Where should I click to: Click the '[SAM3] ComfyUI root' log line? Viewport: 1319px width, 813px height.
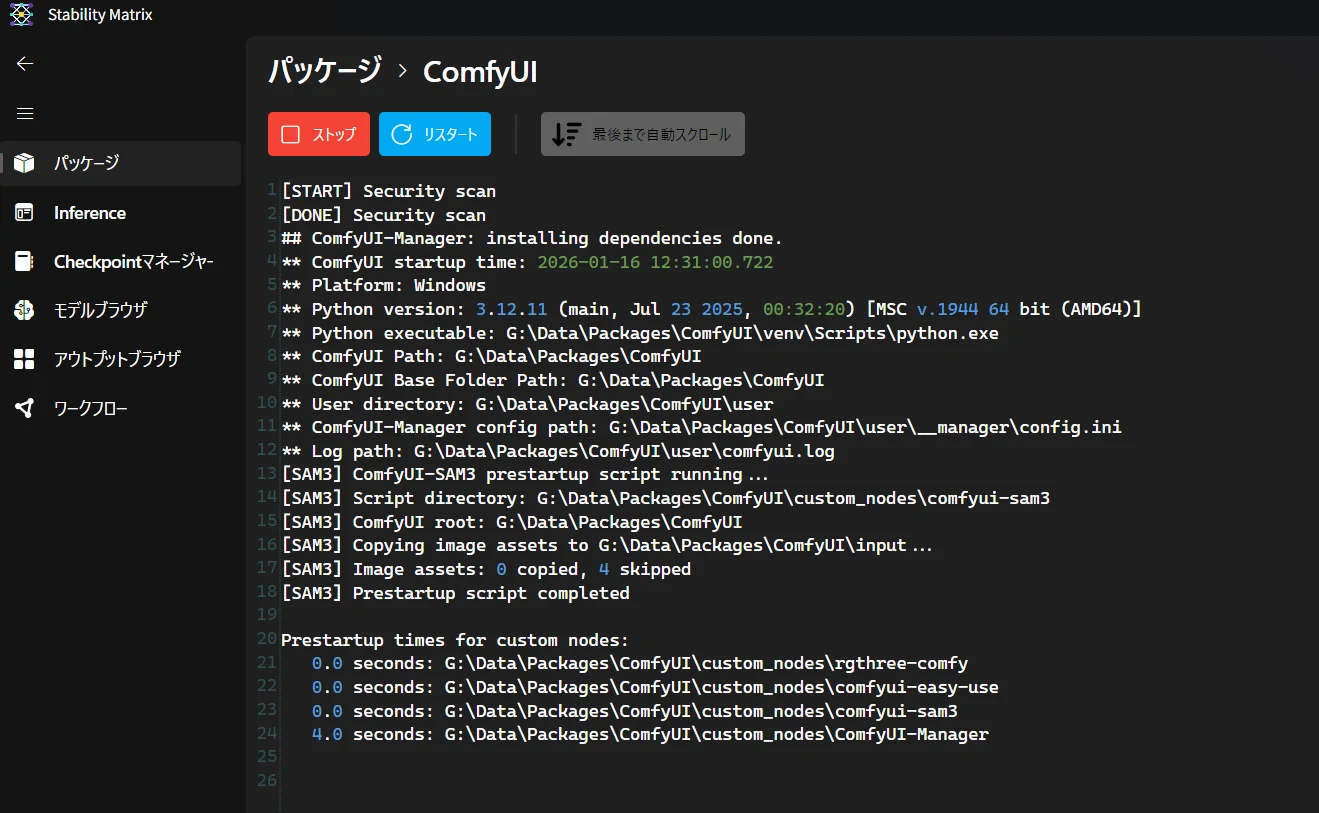point(512,522)
